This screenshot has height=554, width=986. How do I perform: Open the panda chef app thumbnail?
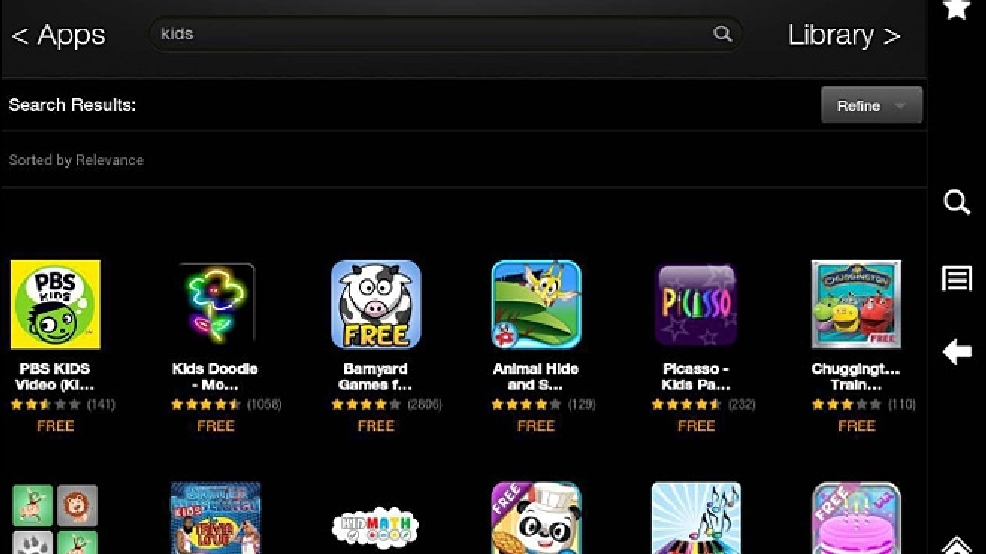click(x=536, y=518)
